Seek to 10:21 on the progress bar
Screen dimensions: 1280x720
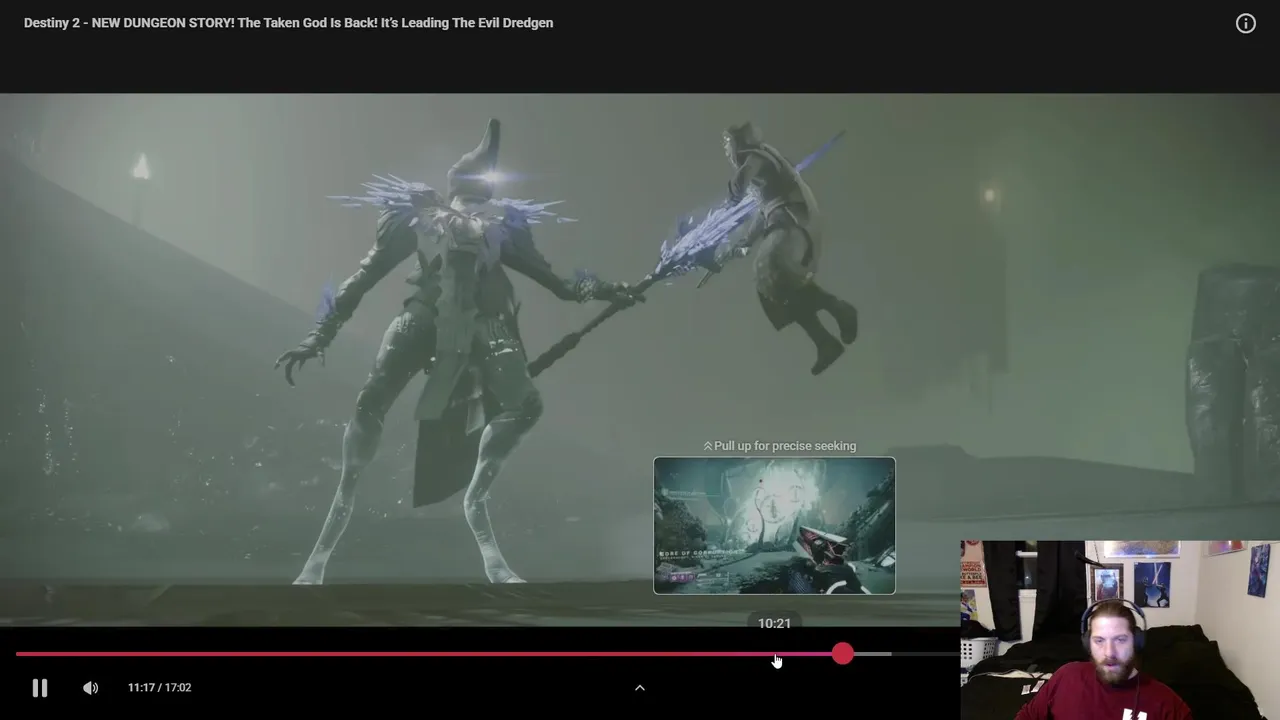pyautogui.click(x=774, y=654)
